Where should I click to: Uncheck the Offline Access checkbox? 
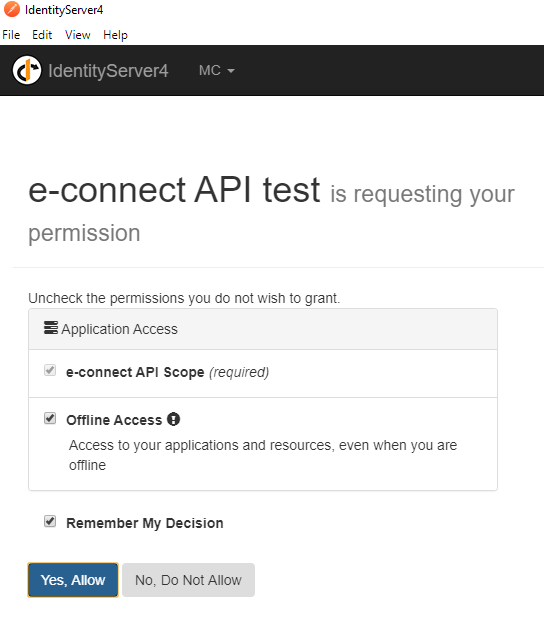[x=50, y=419]
